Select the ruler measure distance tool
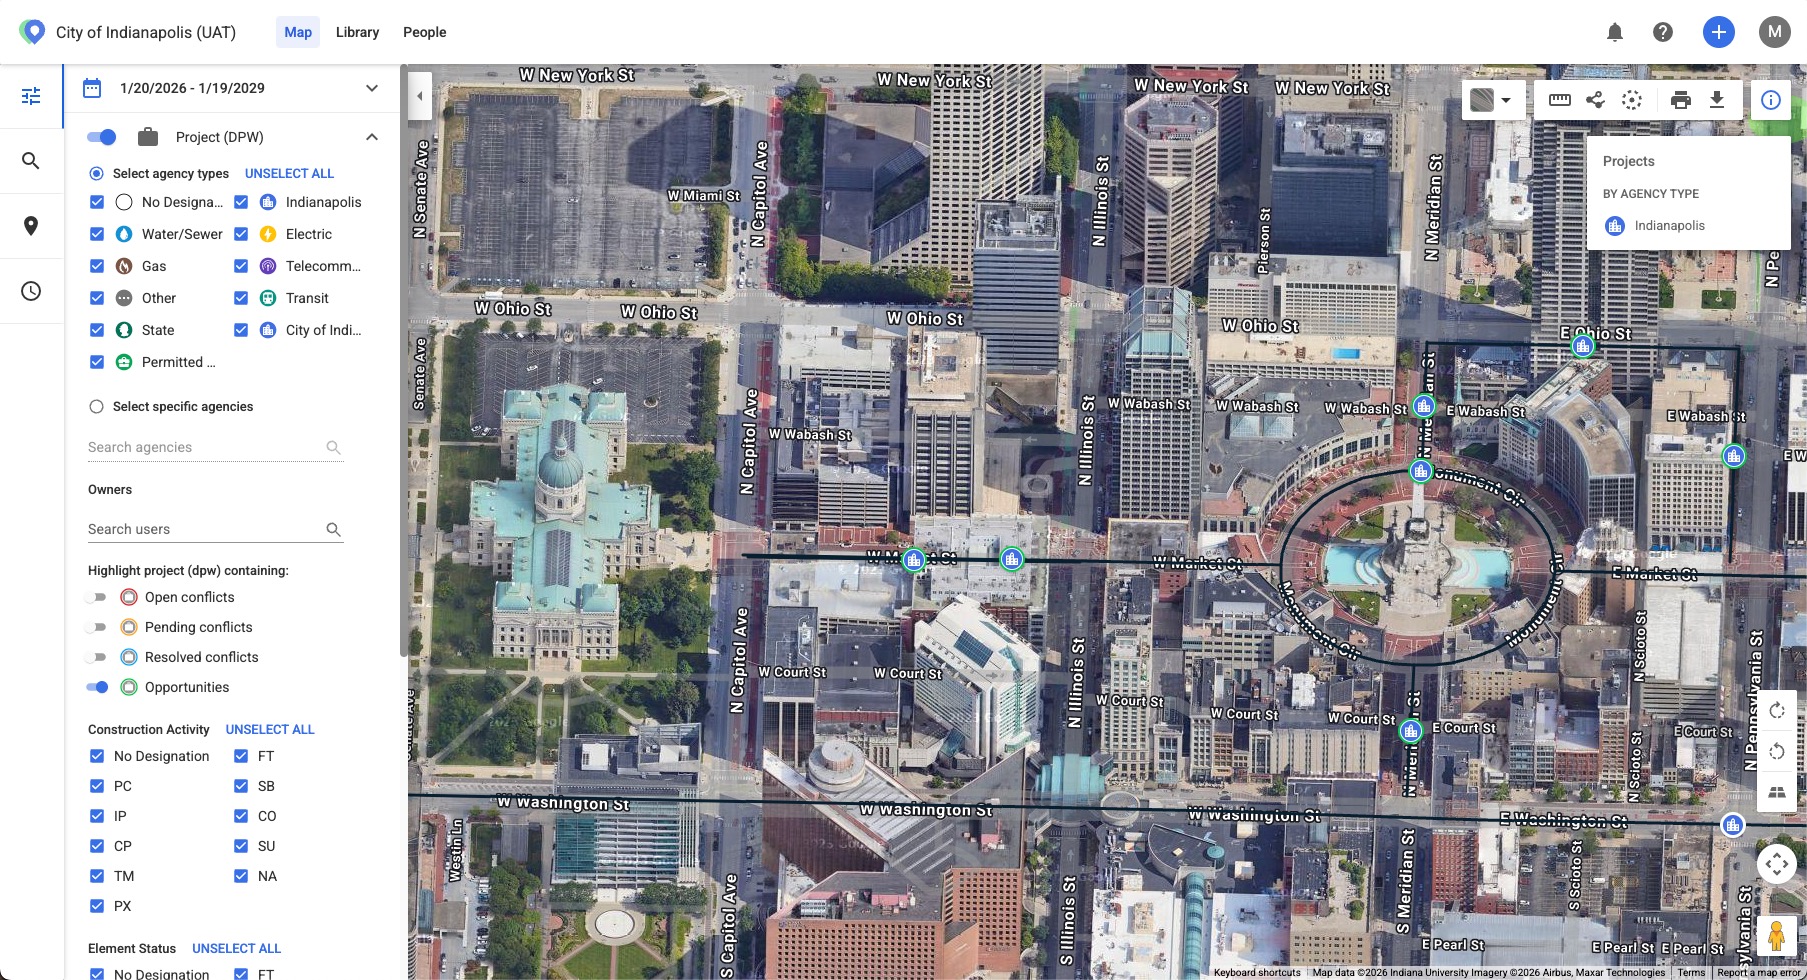 tap(1559, 100)
